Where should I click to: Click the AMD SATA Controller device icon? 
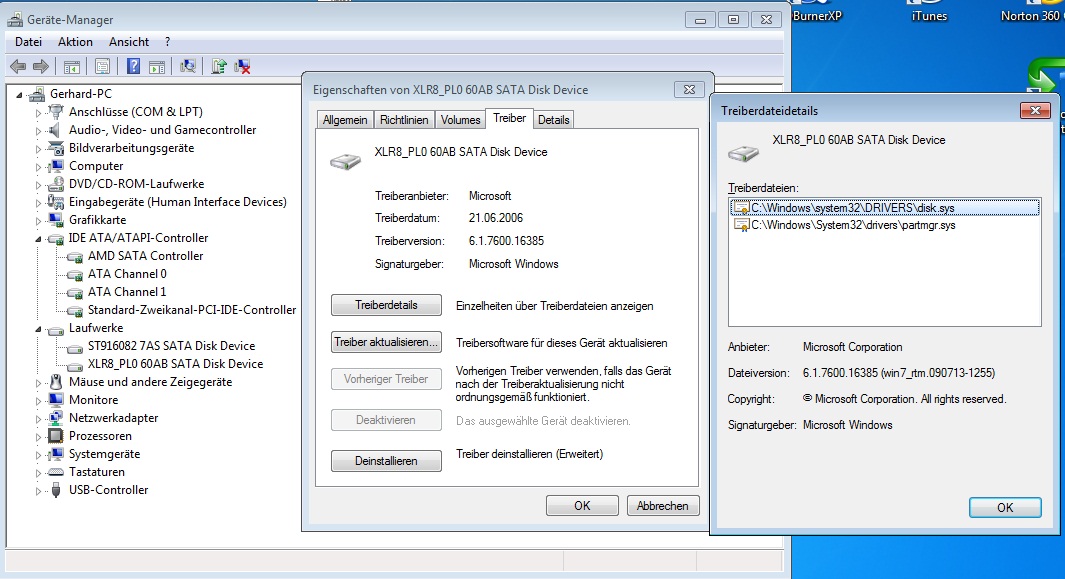[75, 256]
